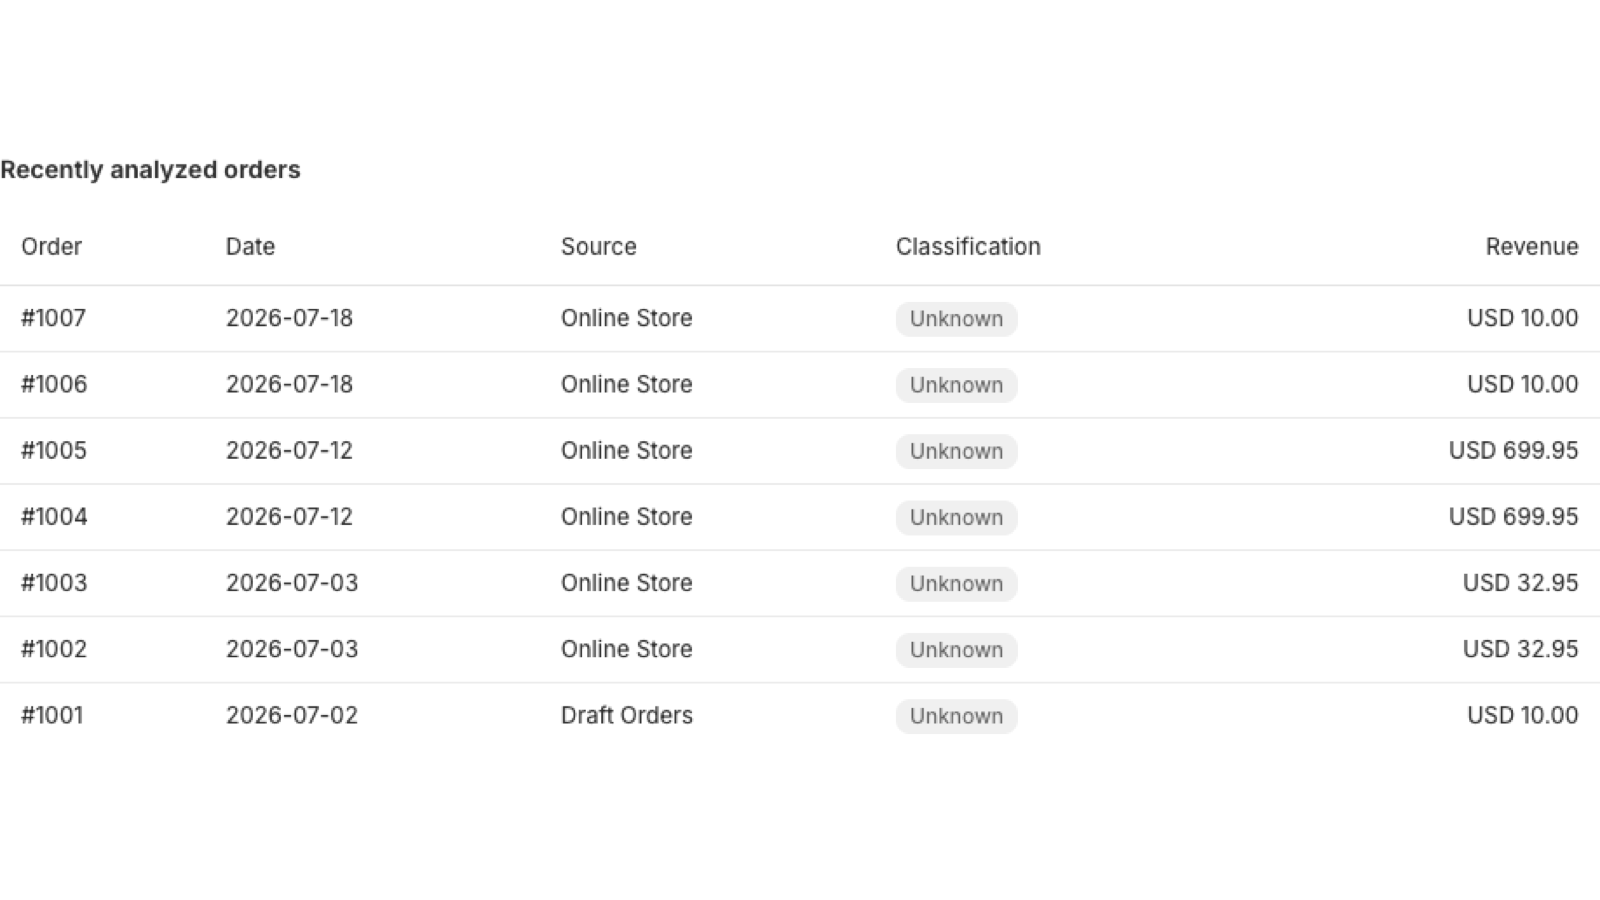Click the USD 32.95 revenue for order #1003
1600x900 pixels.
1520,583
